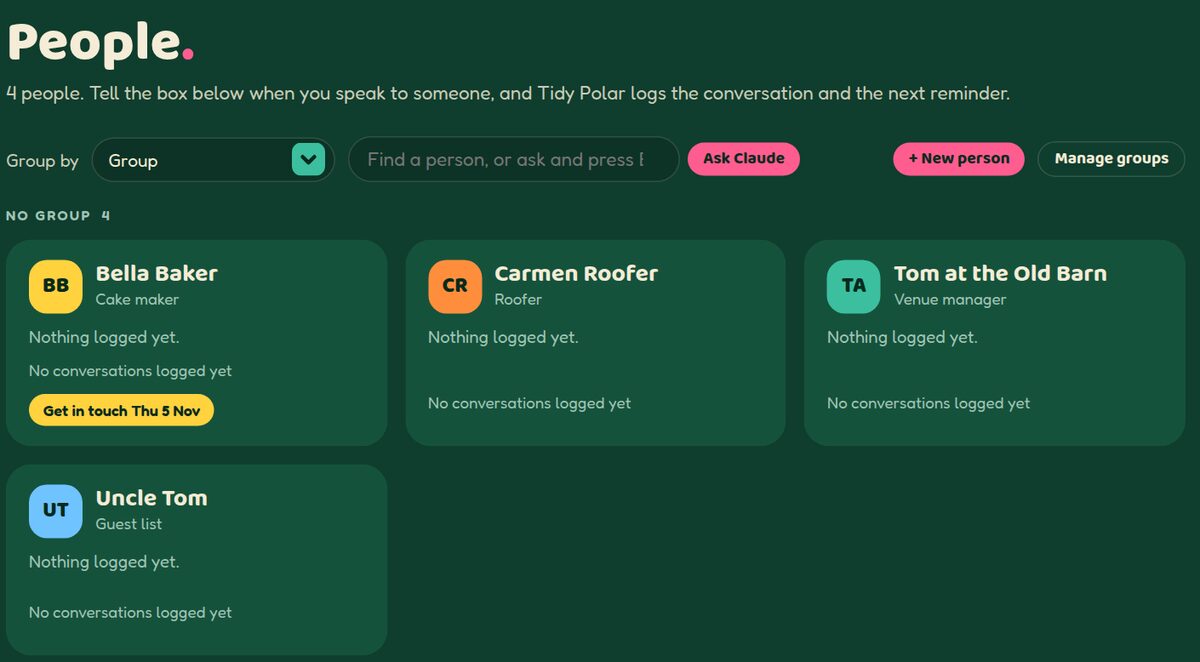
Task: Click the TA avatar for Tom at the Old Barn
Action: coord(853,286)
